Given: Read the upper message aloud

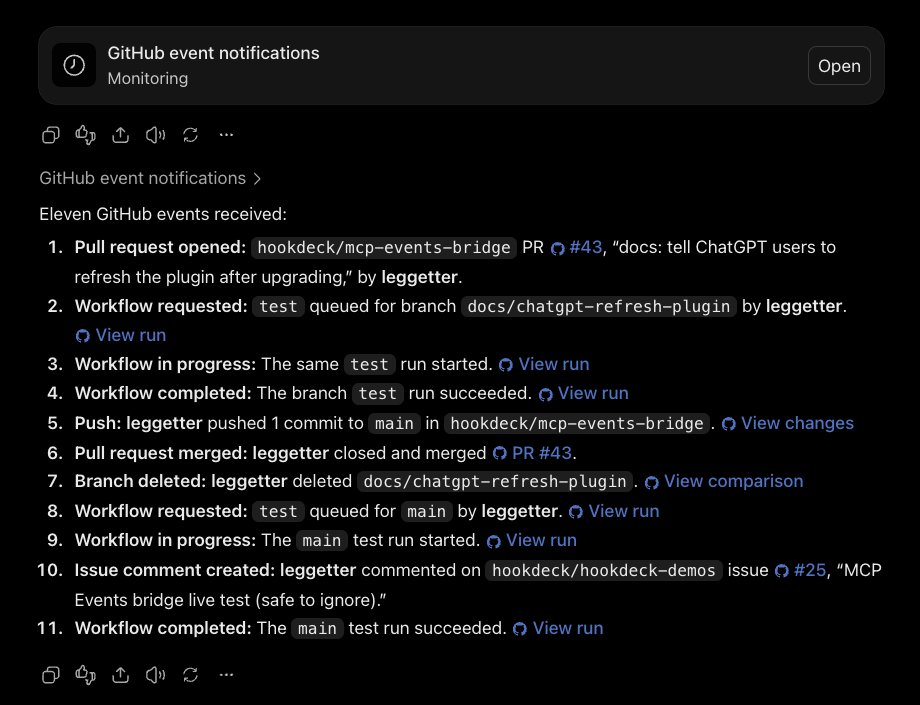Looking at the screenshot, I should 155,135.
